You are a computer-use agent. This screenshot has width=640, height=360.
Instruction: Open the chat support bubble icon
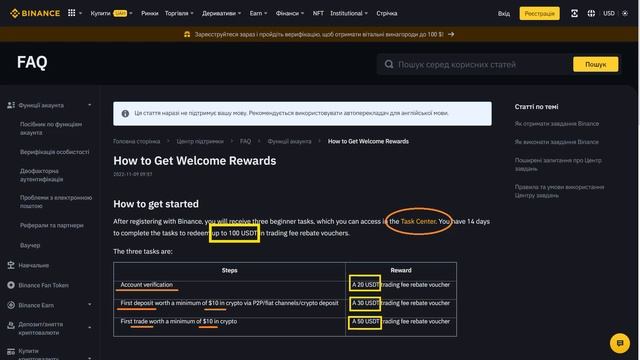pos(620,343)
